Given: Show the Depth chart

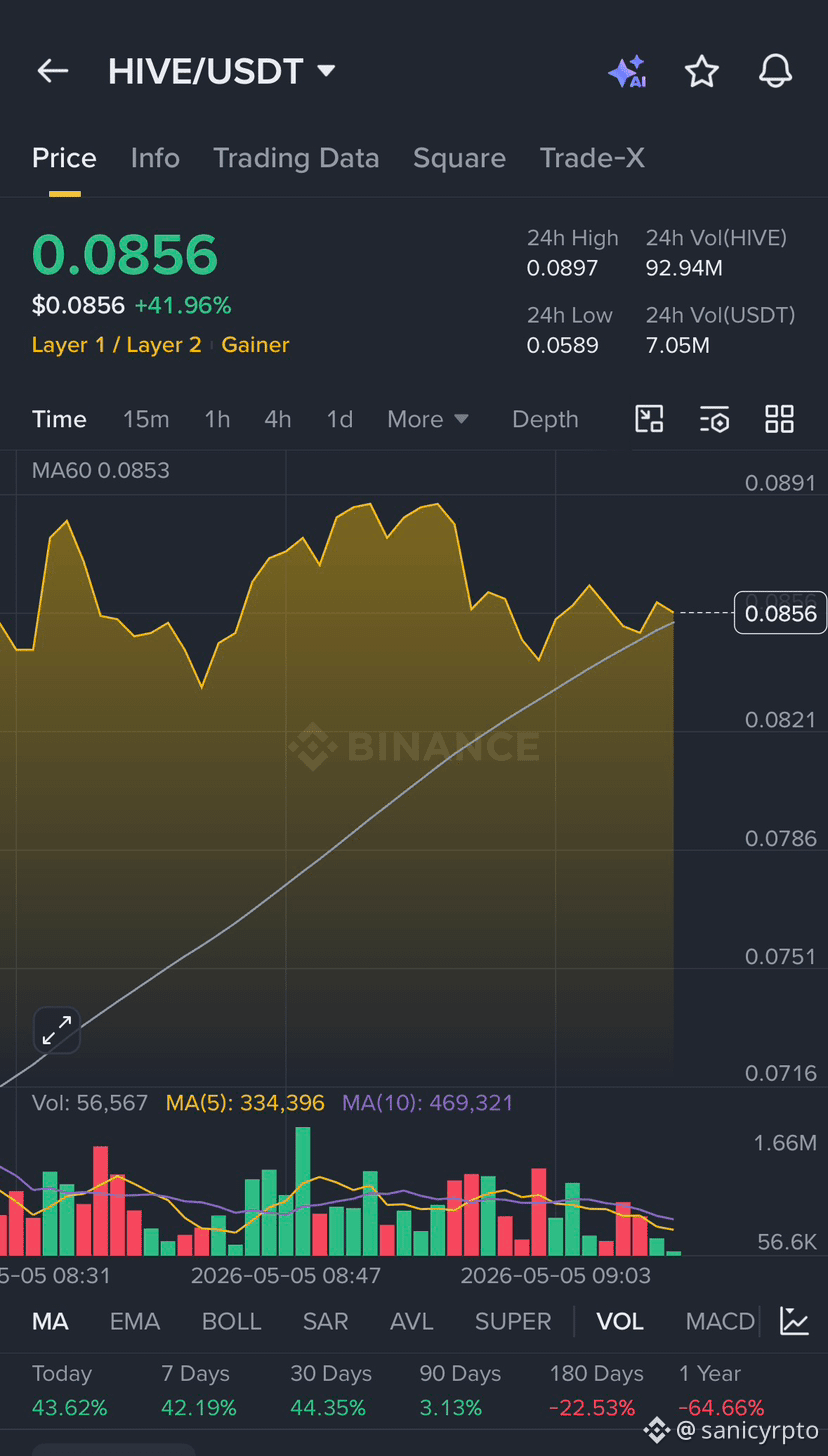Looking at the screenshot, I should [x=545, y=419].
